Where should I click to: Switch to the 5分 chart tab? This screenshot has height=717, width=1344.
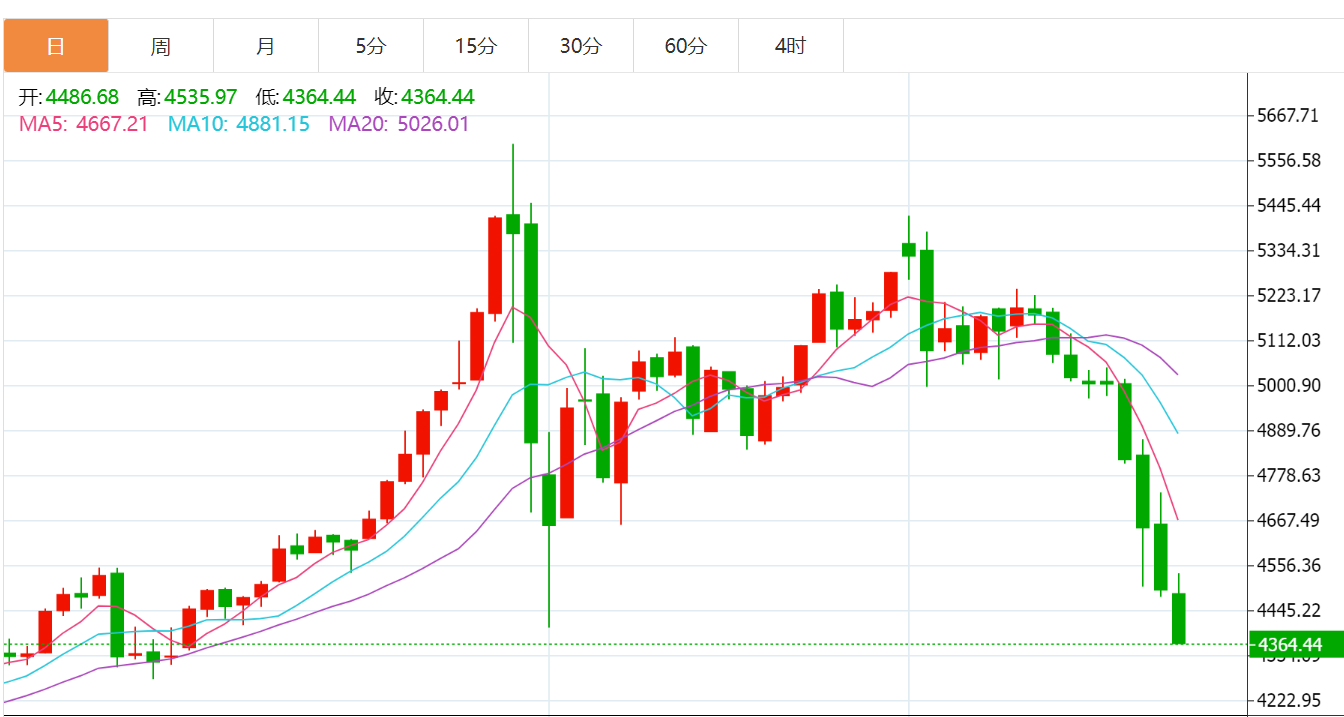coord(371,46)
